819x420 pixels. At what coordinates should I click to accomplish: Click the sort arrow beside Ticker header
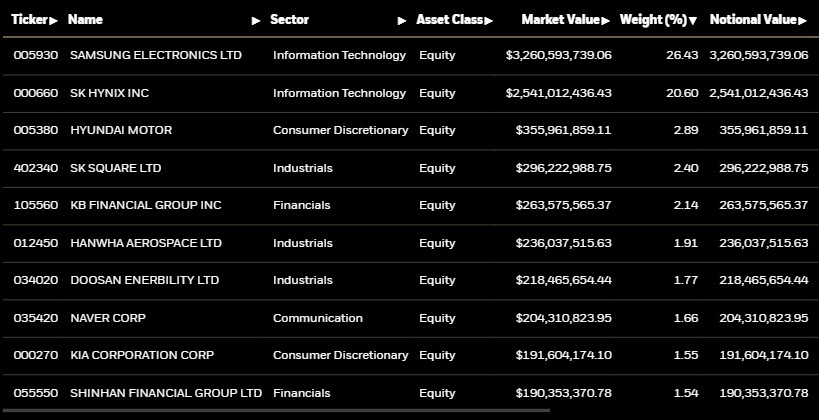(x=54, y=20)
